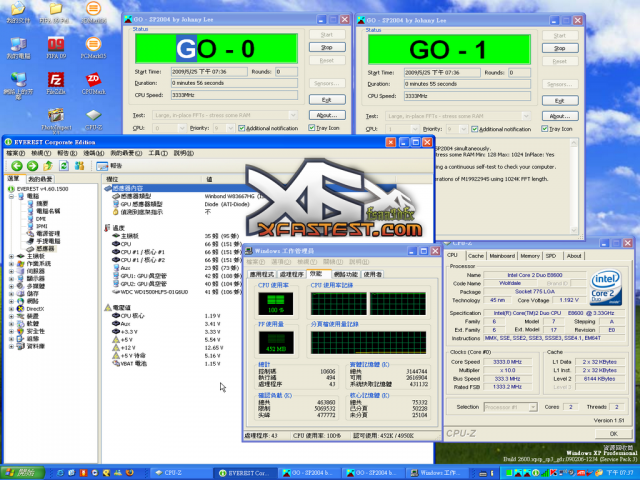Click the CPU Speed field in GO-0 window
Viewport: 640px width, 480px height.
pos(234,95)
